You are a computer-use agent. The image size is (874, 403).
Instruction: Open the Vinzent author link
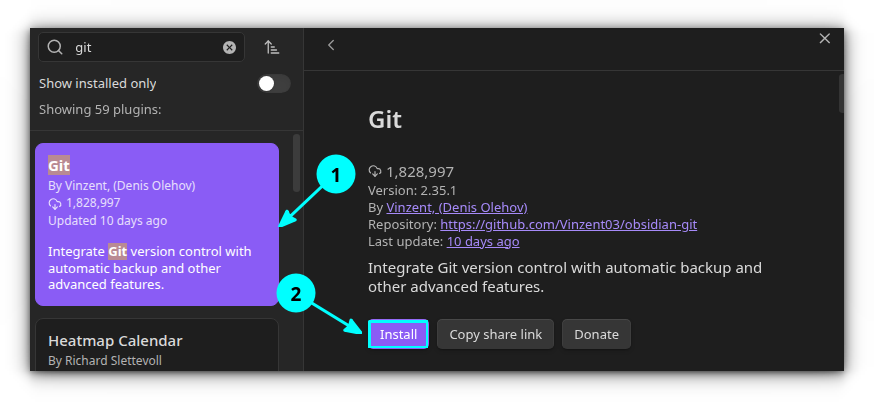pos(410,207)
